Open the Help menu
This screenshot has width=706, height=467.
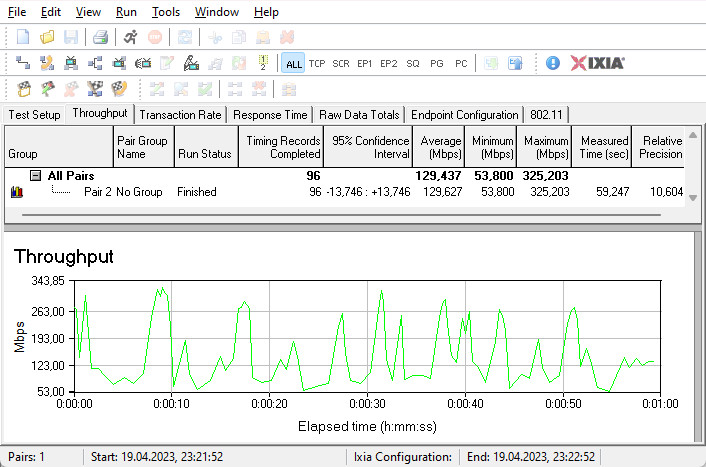click(266, 12)
